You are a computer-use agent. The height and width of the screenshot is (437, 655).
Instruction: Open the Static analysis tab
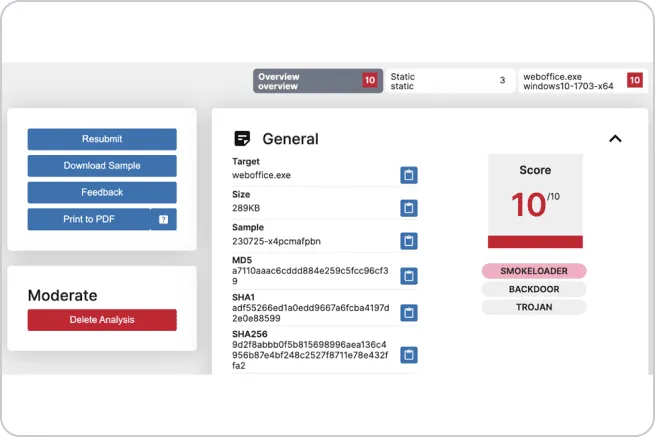click(450, 81)
